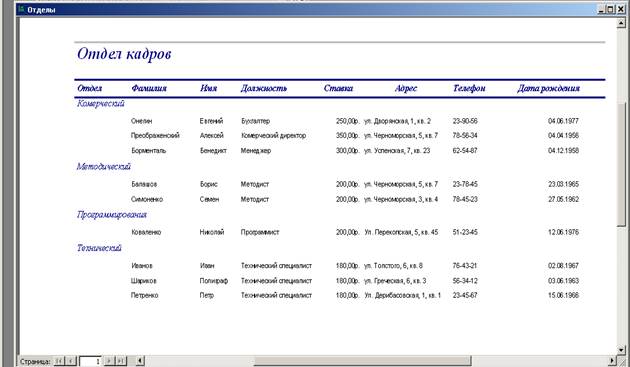Click the horizontal scrollbar thumb
This screenshot has width=630, height=367.
point(362,361)
